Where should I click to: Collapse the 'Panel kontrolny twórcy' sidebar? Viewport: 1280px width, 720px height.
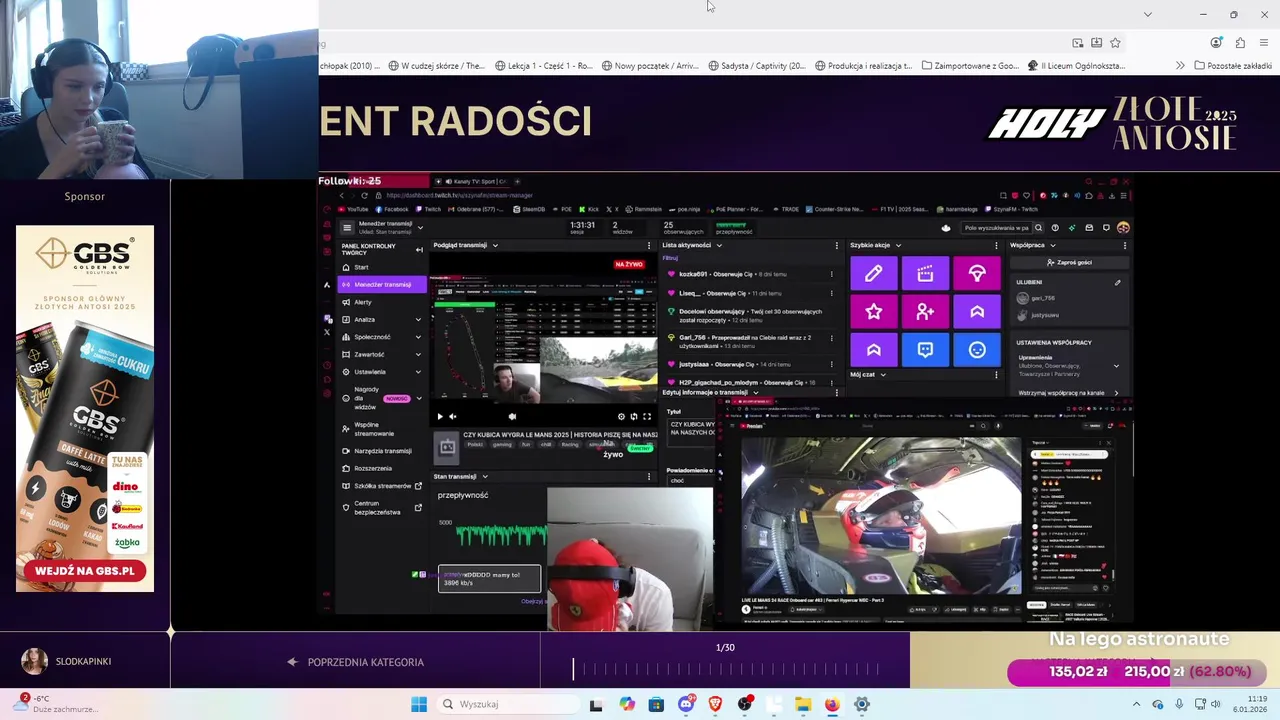click(x=419, y=249)
